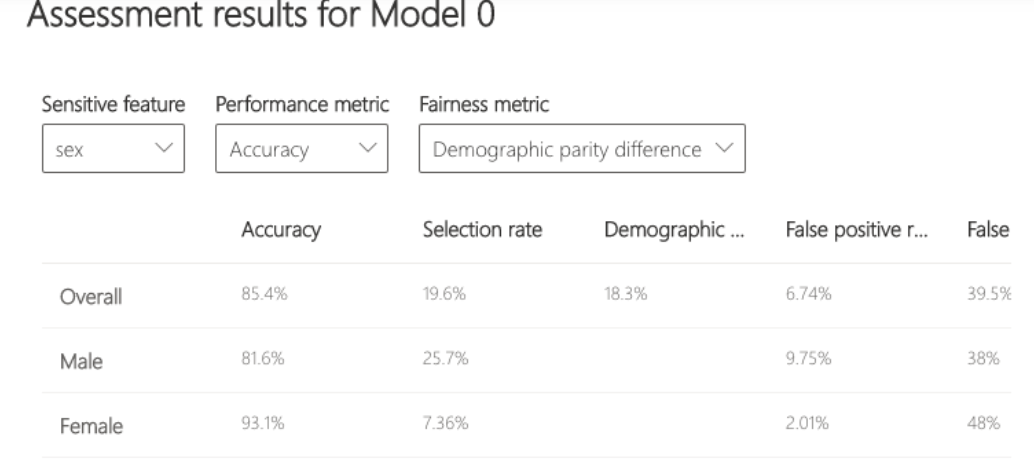Click the Demographic parity difference chevron

[725, 150]
